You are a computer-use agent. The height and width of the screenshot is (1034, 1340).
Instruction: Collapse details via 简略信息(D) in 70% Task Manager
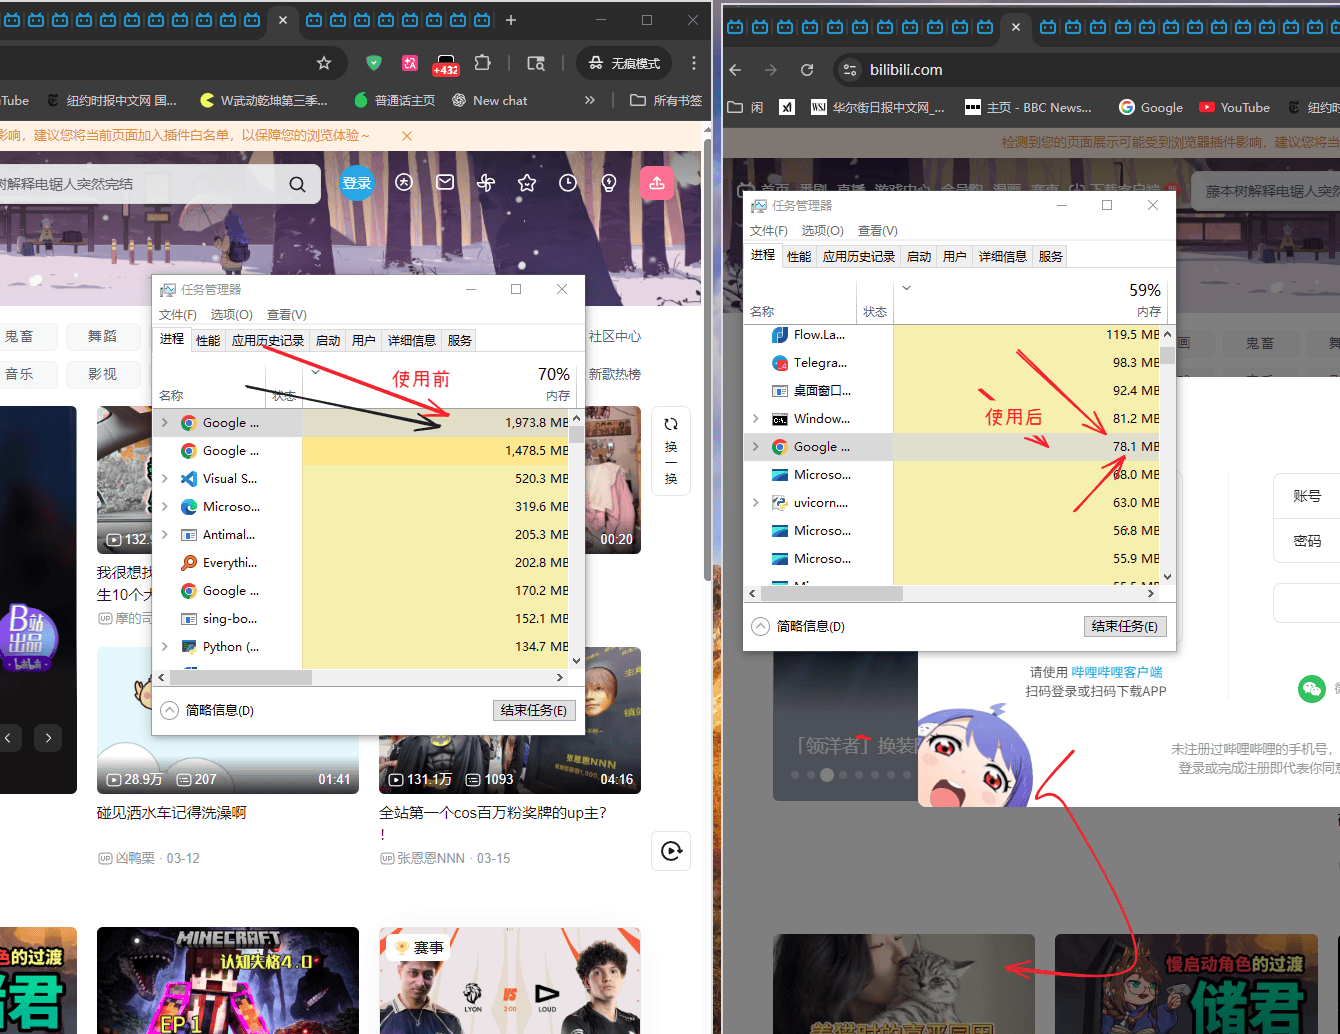tap(209, 710)
